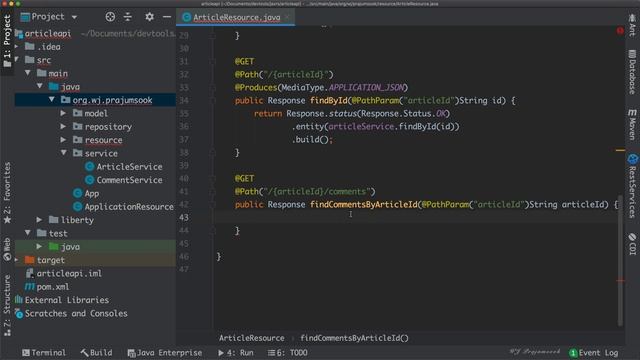The image size is (640, 360).
Task: Click the fold marker on line 34
Action: (212, 100)
